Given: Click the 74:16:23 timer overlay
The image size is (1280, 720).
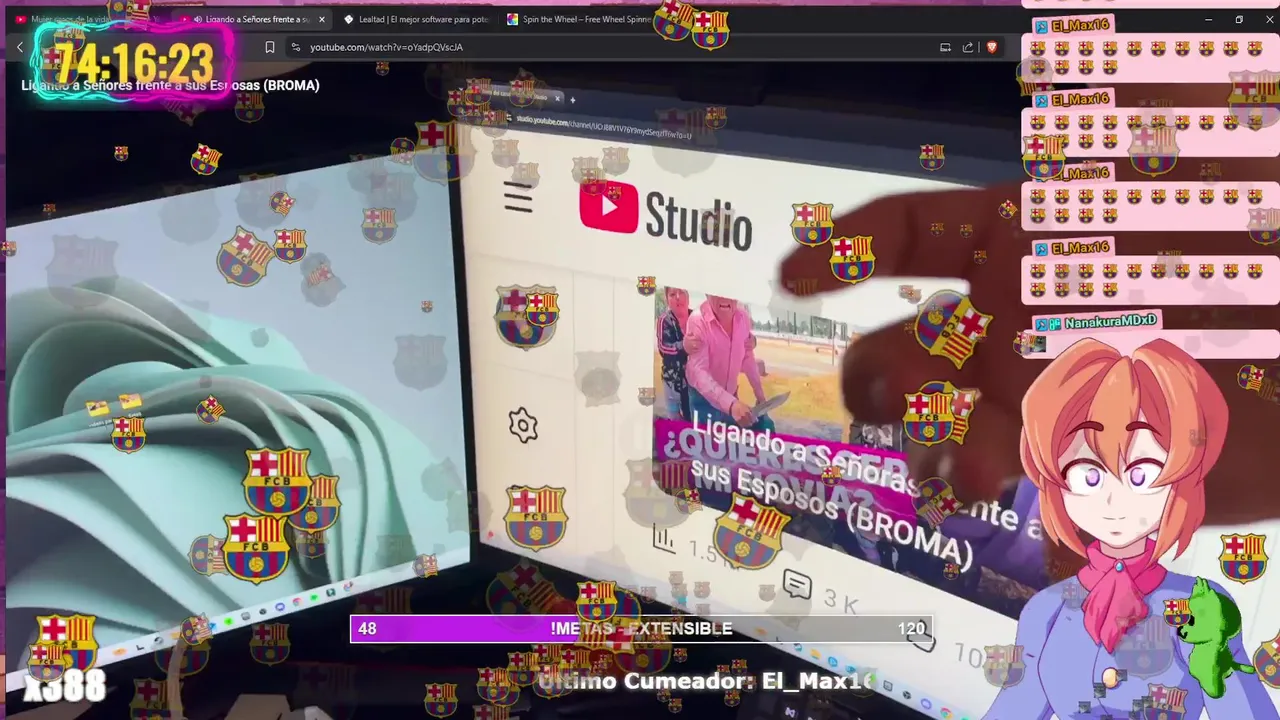Looking at the screenshot, I should coord(134,64).
